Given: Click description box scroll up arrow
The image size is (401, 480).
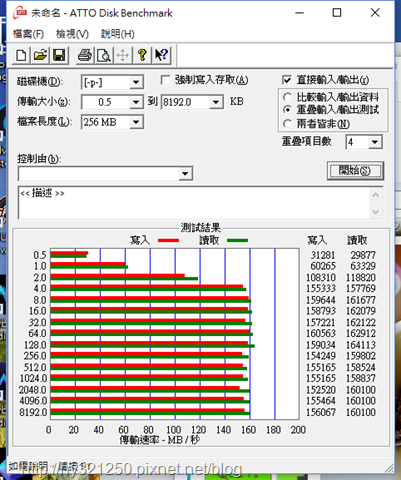Looking at the screenshot, I should click(376, 195).
